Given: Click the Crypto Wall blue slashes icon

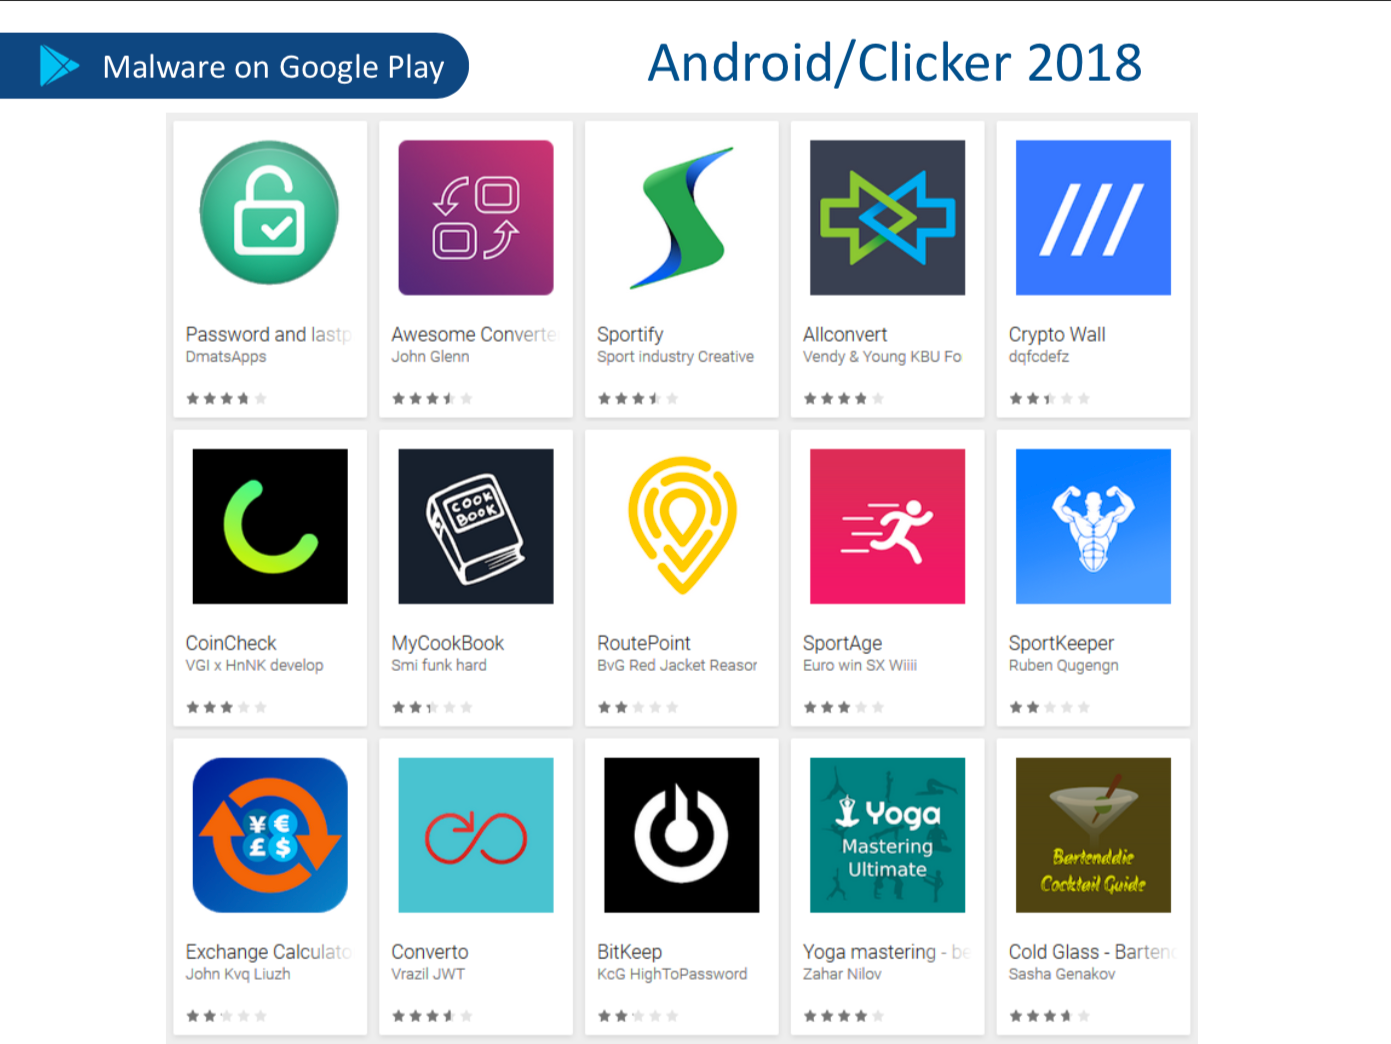Looking at the screenshot, I should [1093, 217].
